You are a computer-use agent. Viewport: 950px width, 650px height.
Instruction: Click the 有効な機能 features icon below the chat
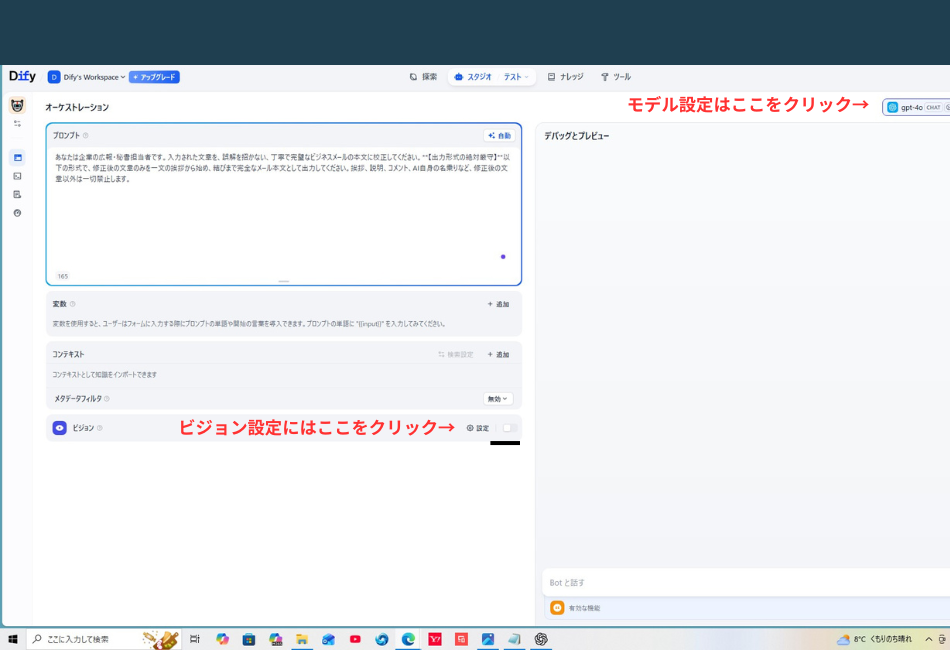coord(557,607)
